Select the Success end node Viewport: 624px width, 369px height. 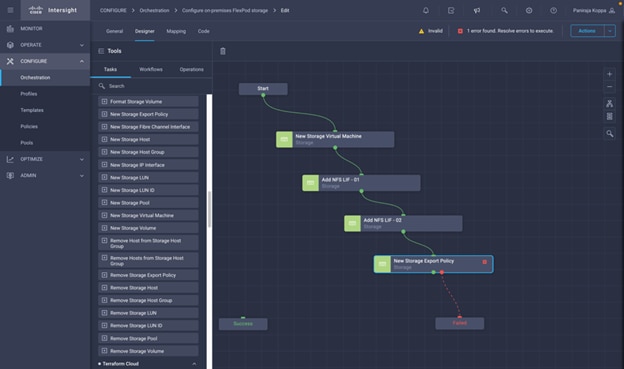[243, 324]
